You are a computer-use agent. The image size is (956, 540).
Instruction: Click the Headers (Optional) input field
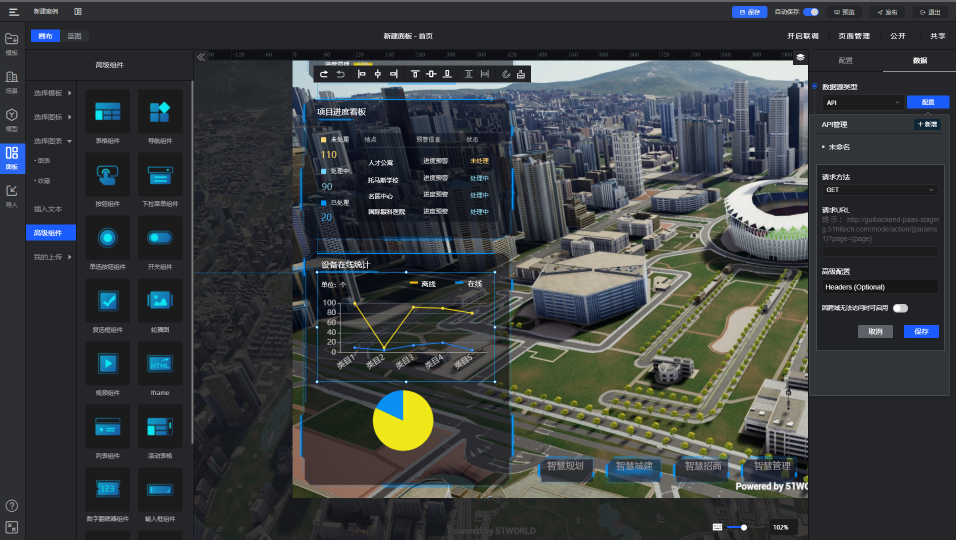point(880,287)
